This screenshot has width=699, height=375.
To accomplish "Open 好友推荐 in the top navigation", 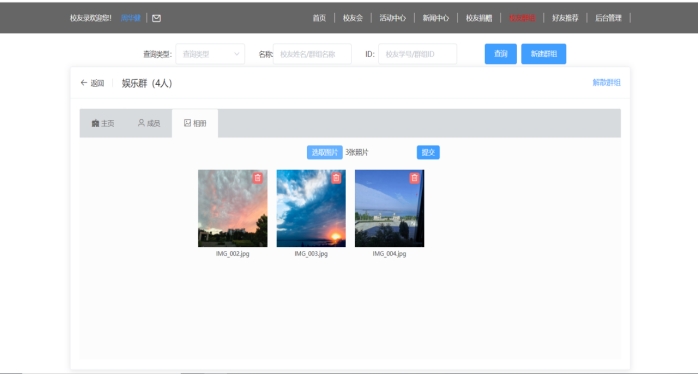I will pyautogui.click(x=565, y=18).
